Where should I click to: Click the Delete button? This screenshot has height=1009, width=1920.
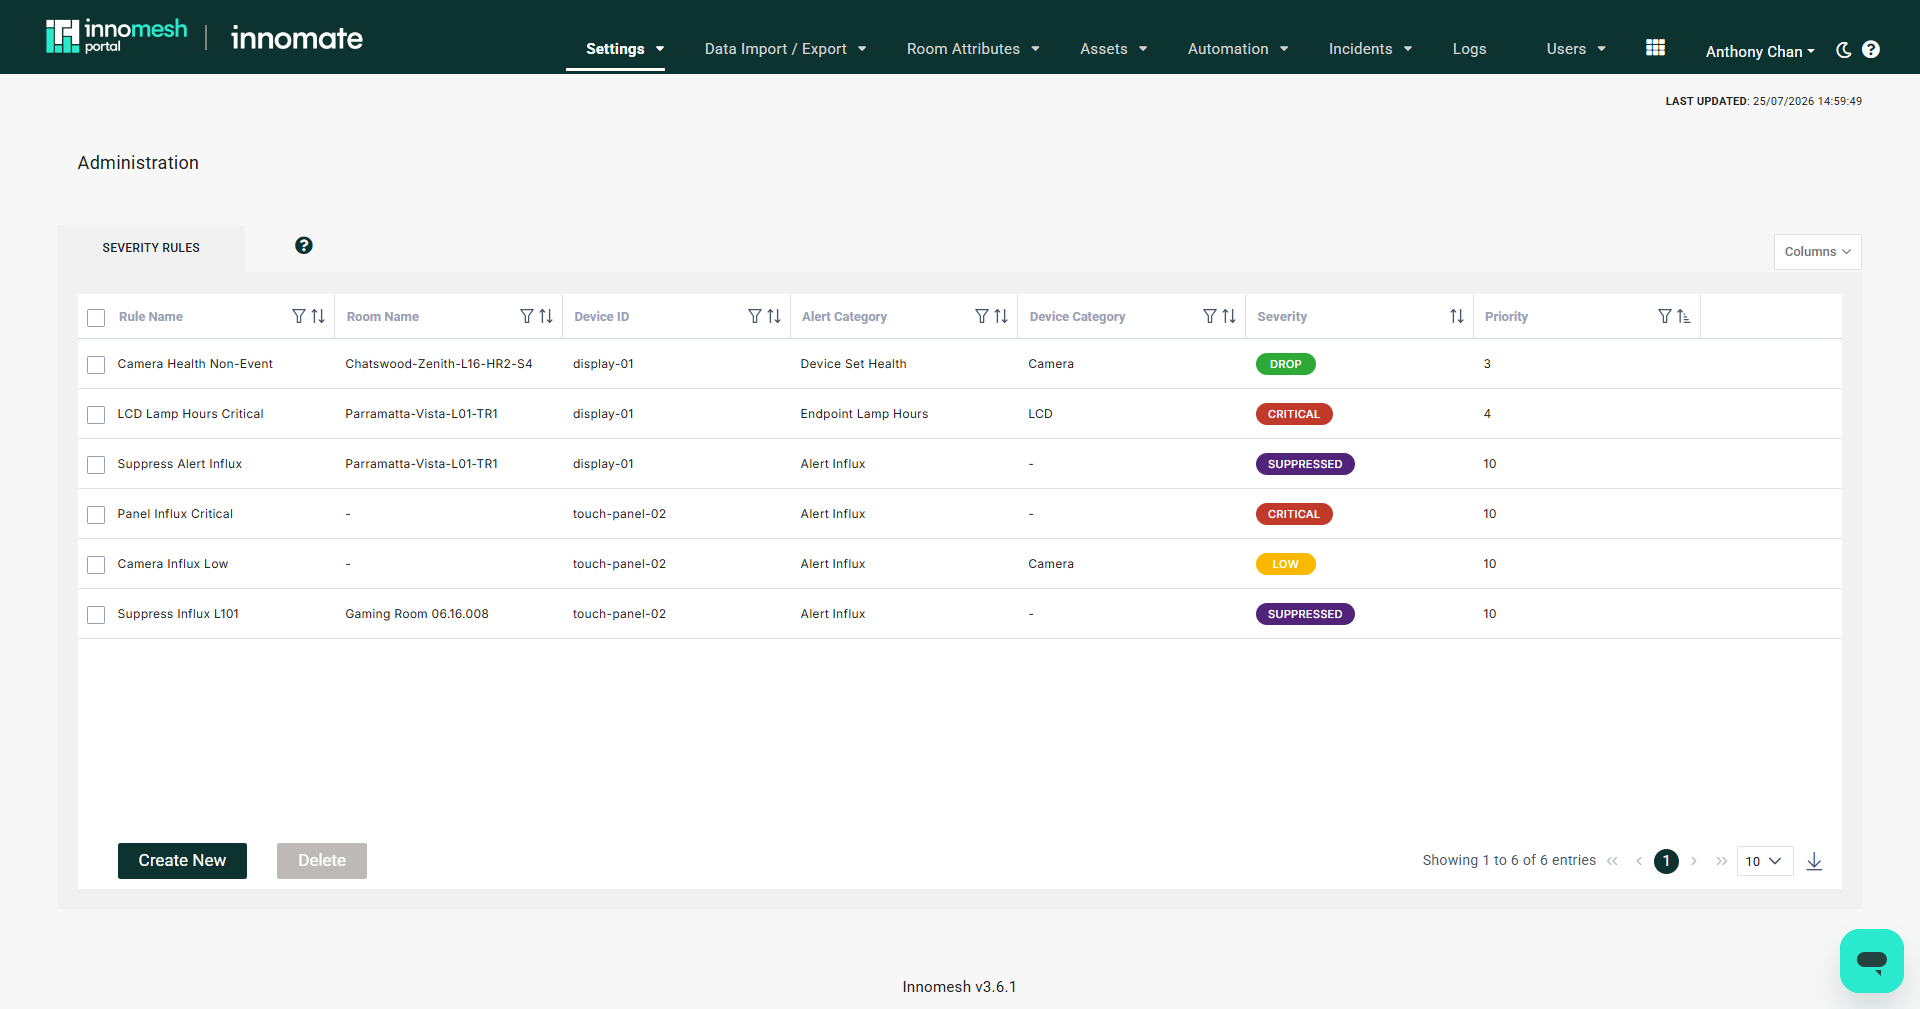click(322, 861)
